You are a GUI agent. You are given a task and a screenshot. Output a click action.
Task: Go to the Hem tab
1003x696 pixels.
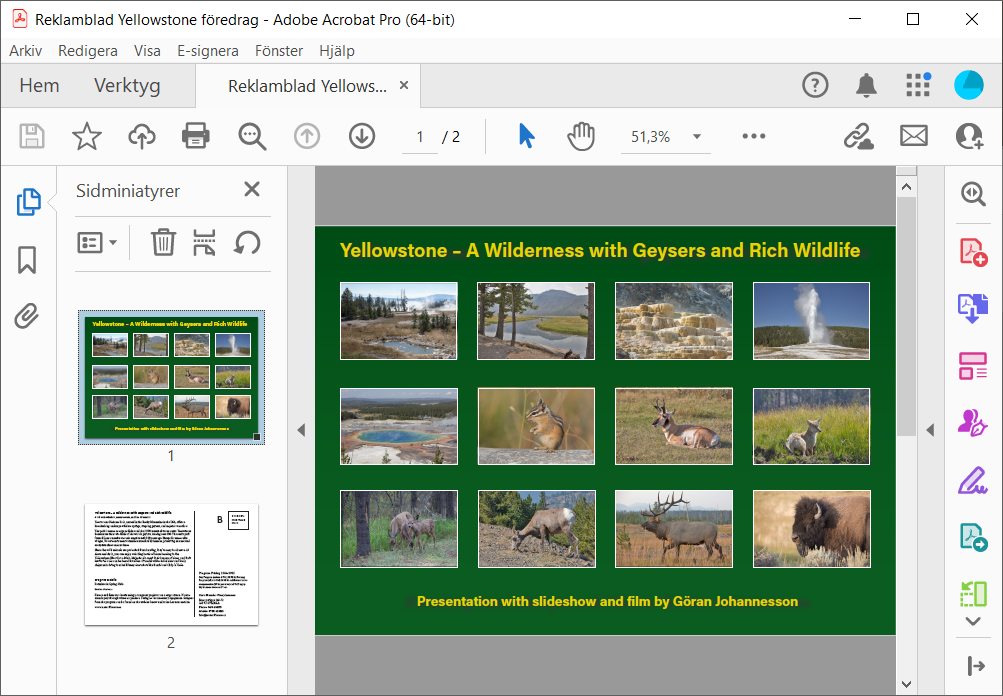pos(39,86)
